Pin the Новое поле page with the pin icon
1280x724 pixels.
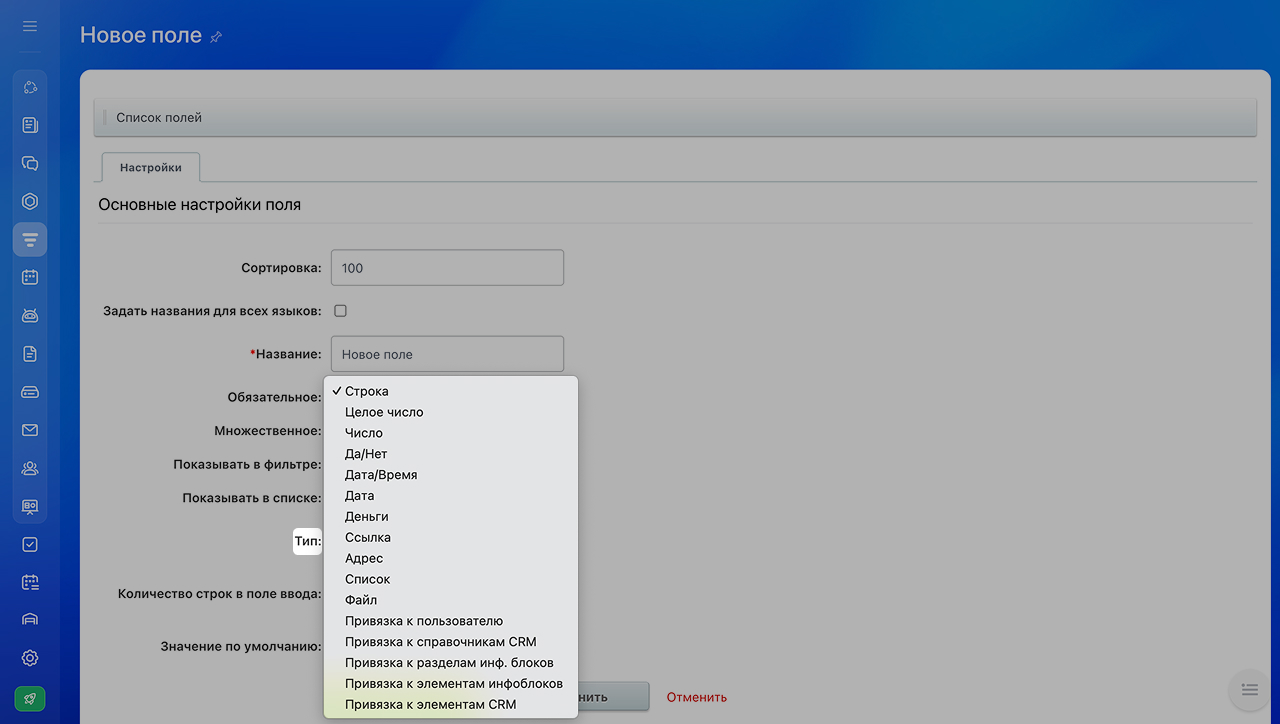[216, 37]
